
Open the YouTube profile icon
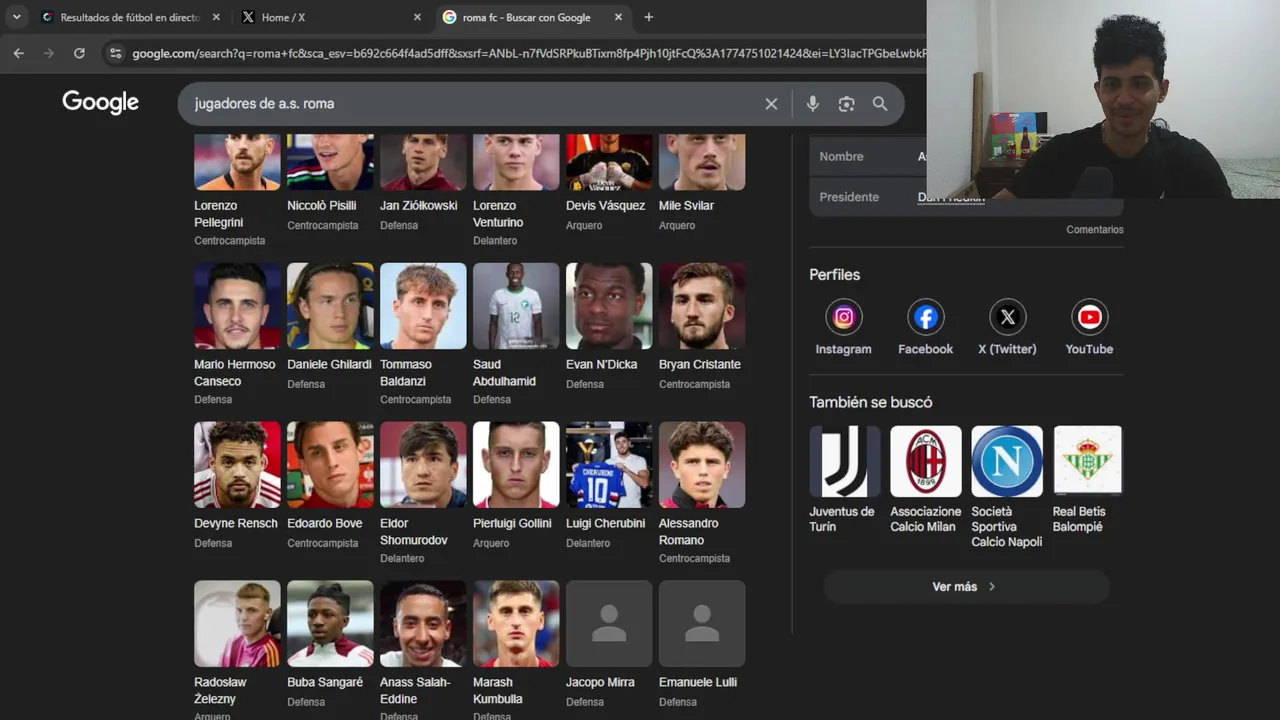(x=1089, y=317)
